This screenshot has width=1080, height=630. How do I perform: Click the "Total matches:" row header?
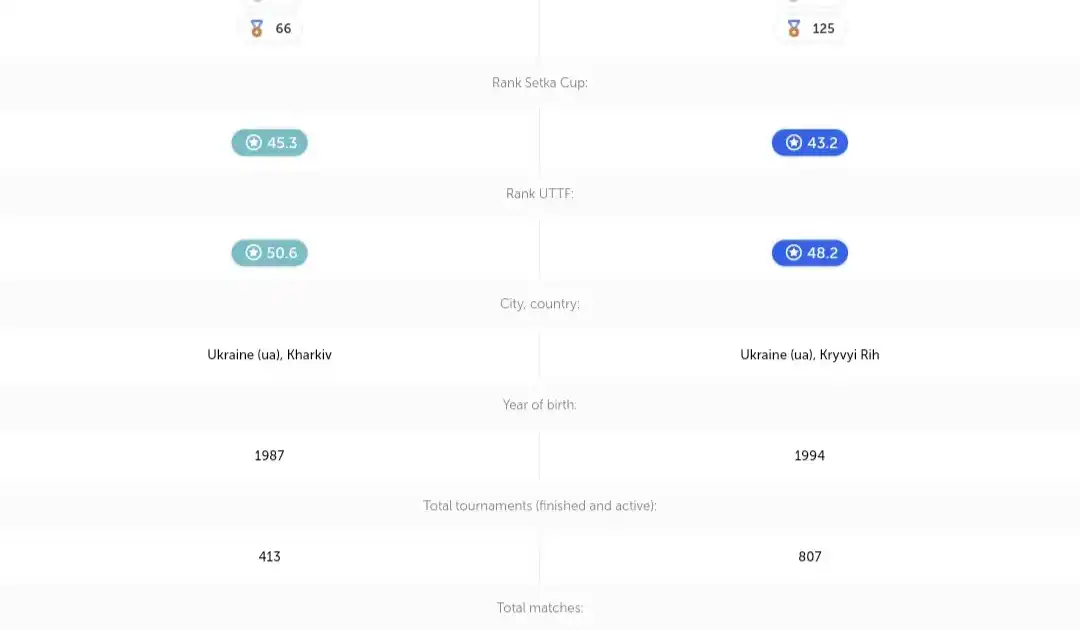tap(540, 608)
